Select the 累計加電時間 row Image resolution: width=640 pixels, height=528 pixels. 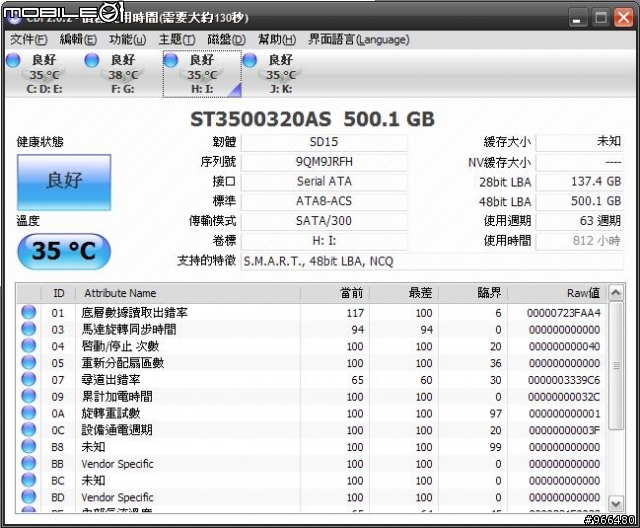(312, 397)
